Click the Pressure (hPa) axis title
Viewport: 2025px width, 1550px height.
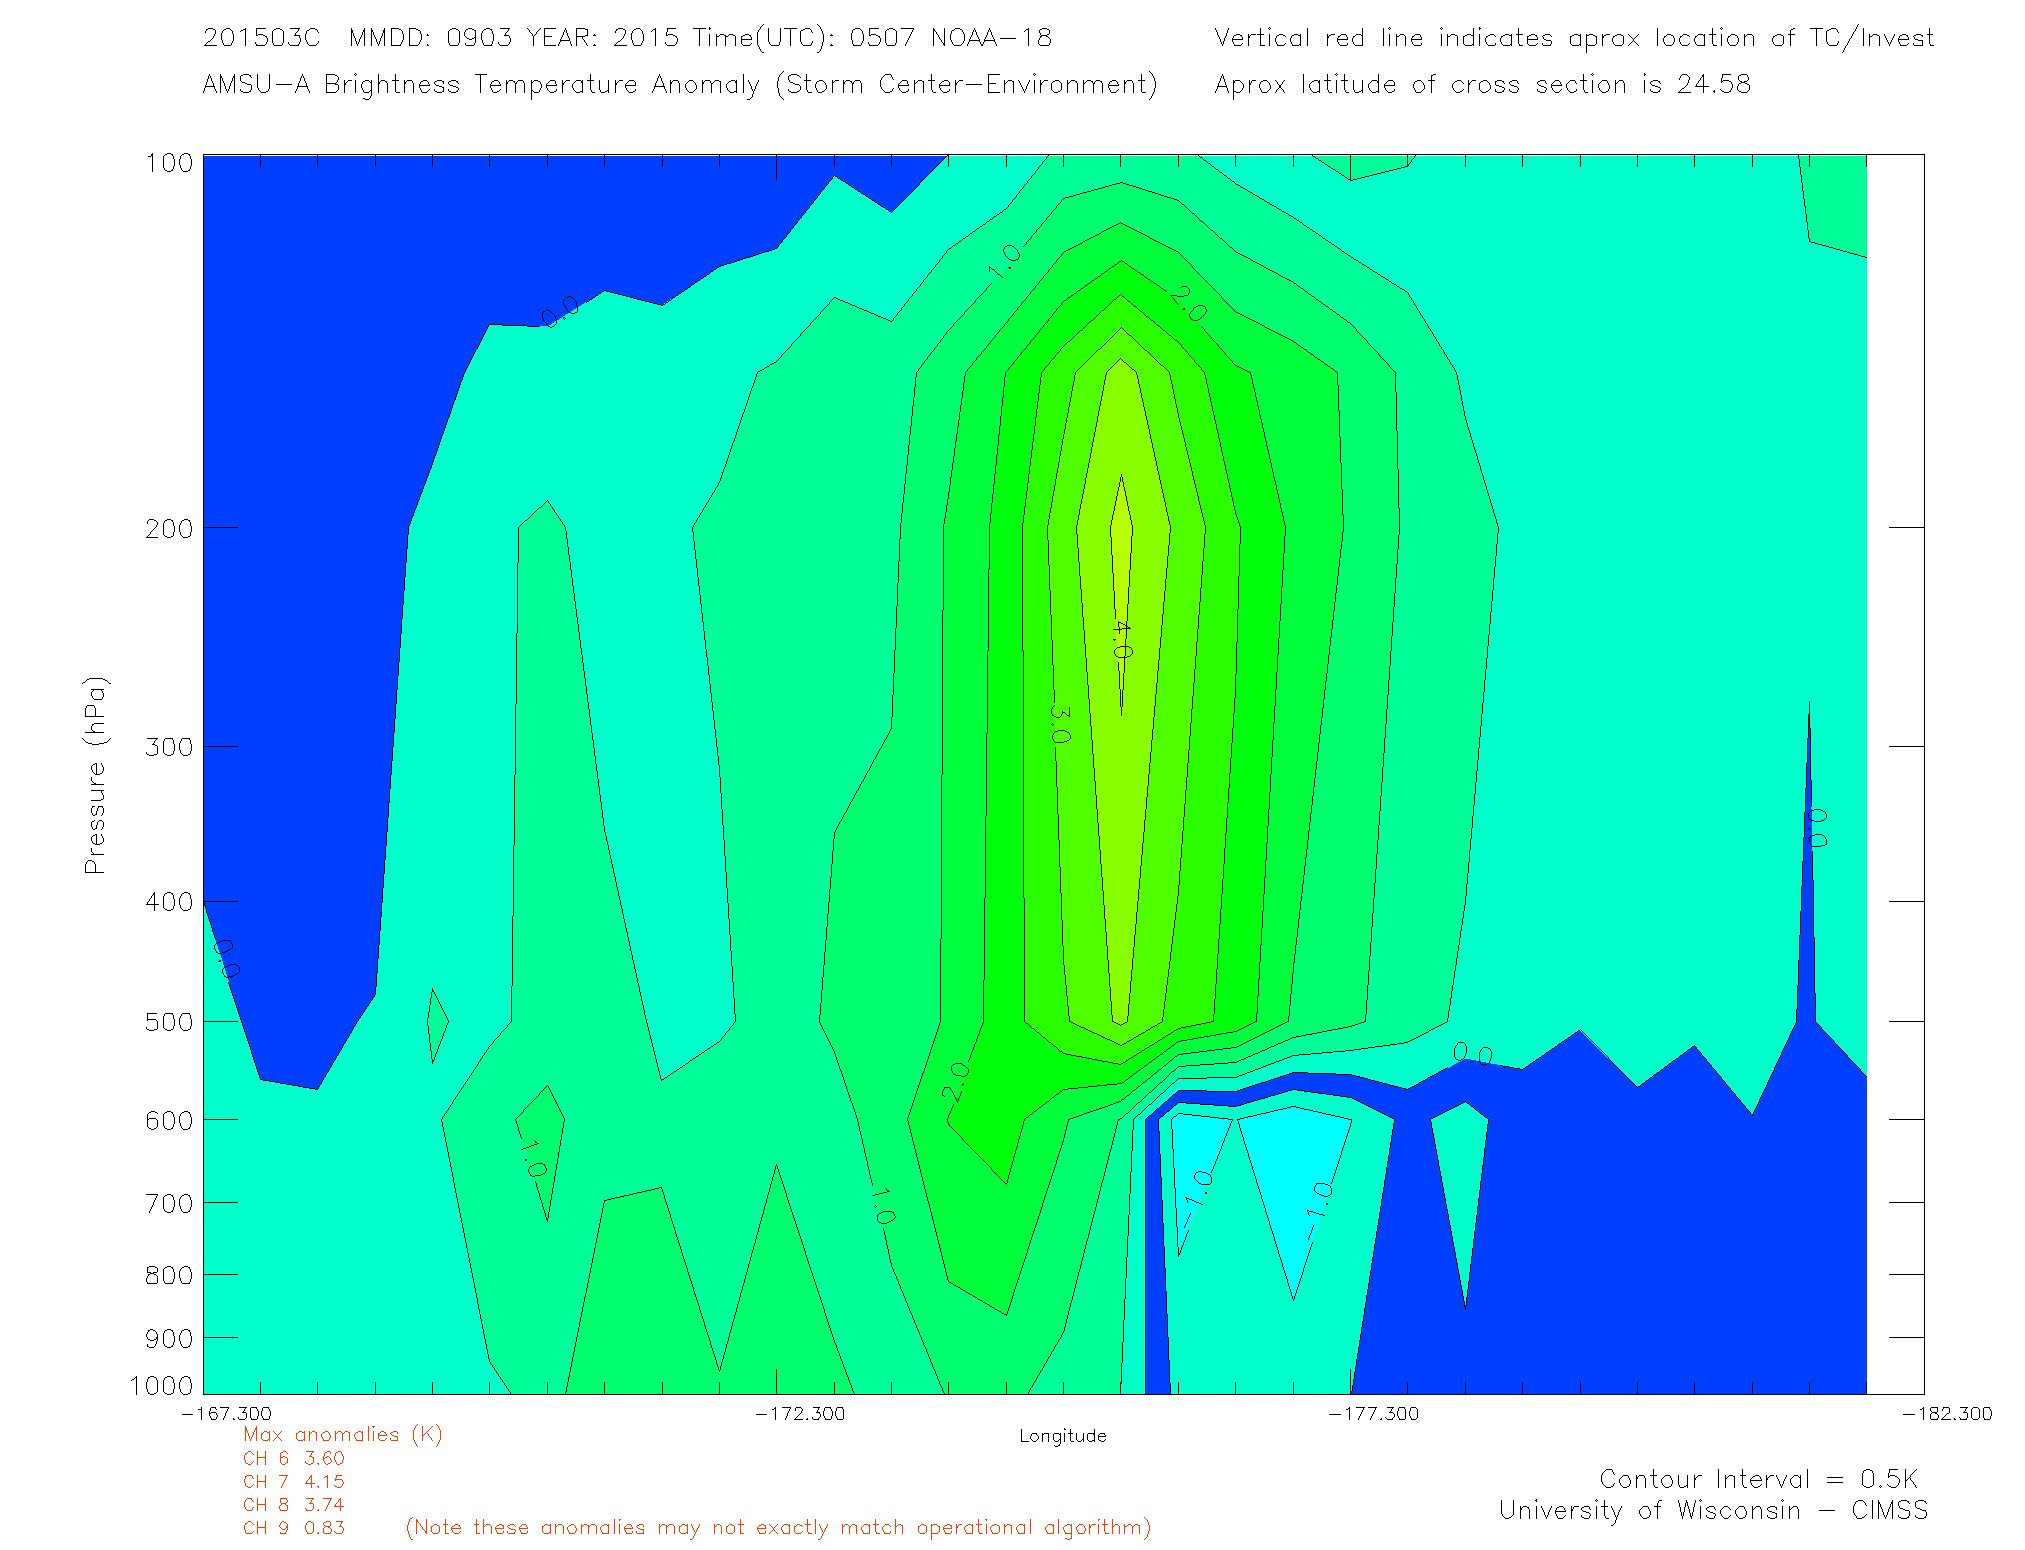coord(95,776)
